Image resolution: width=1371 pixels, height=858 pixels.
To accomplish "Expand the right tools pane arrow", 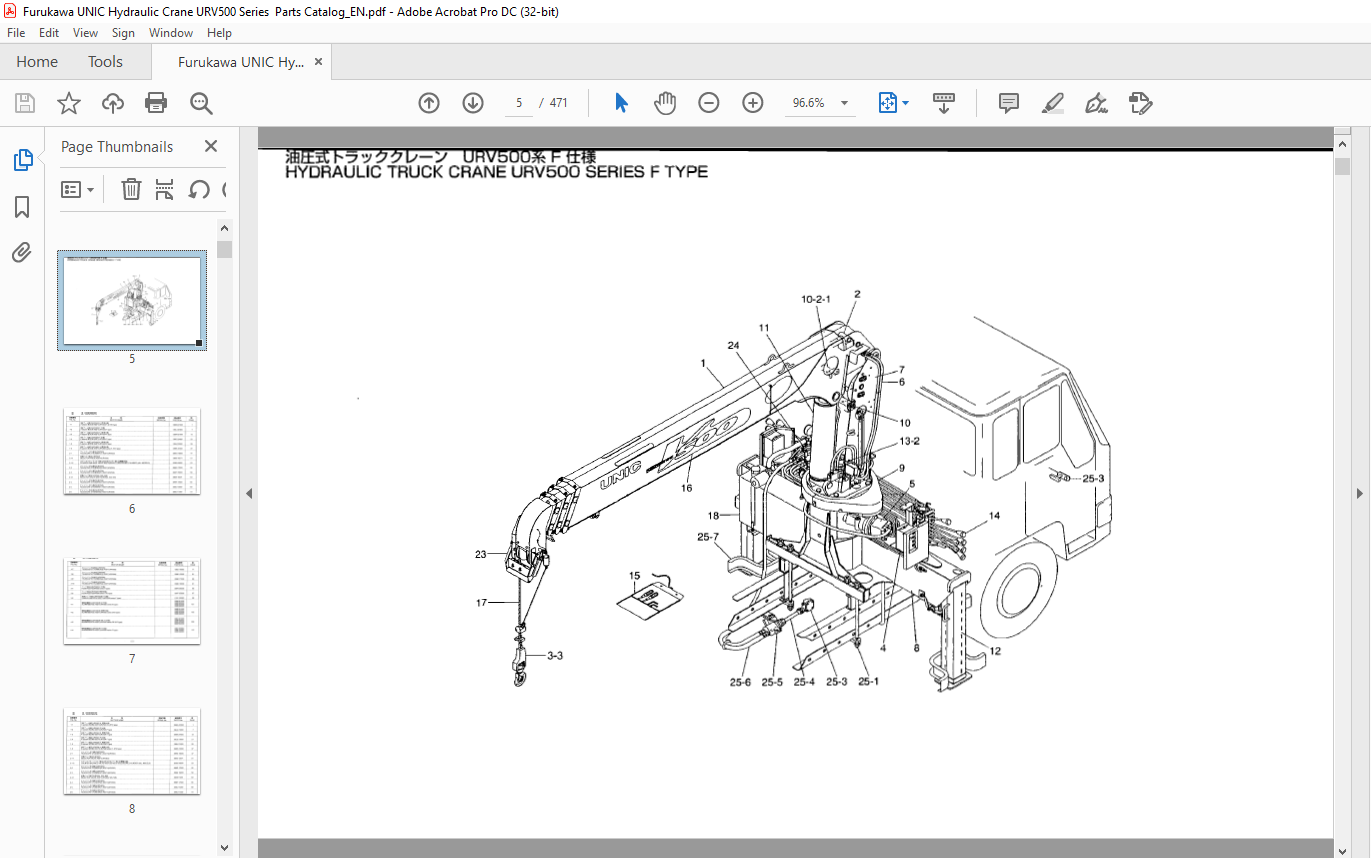I will pos(1360,493).
